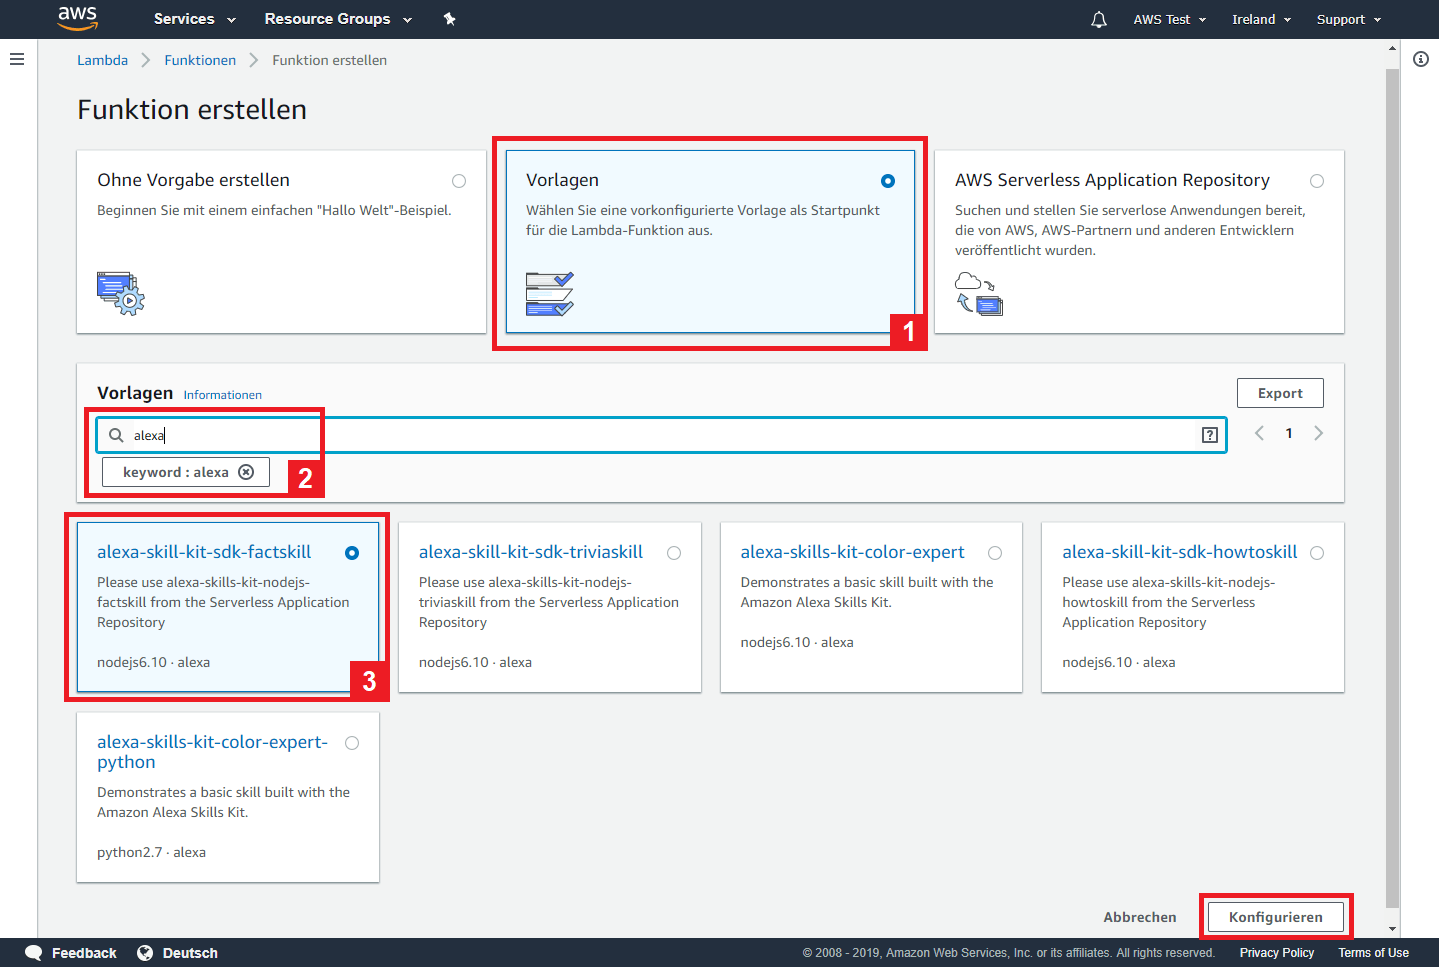This screenshot has height=967, width=1439.
Task: Click the Feedback speech bubble icon
Action: (34, 953)
